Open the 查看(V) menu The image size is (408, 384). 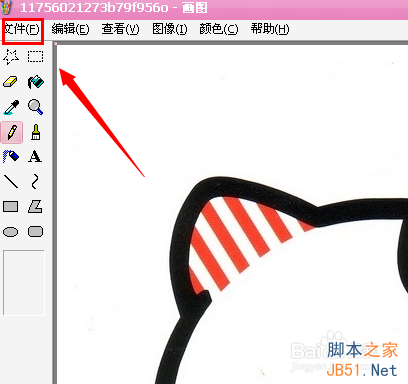tap(120, 29)
